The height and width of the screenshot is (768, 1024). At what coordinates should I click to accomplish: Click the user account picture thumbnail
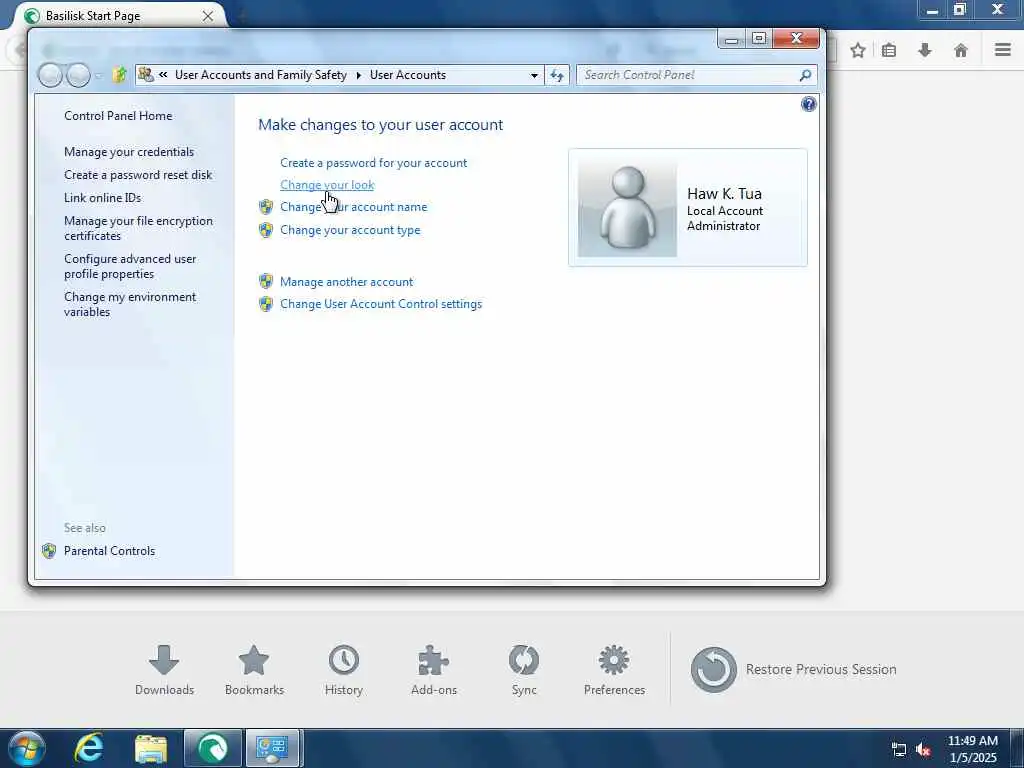pyautogui.click(x=627, y=207)
